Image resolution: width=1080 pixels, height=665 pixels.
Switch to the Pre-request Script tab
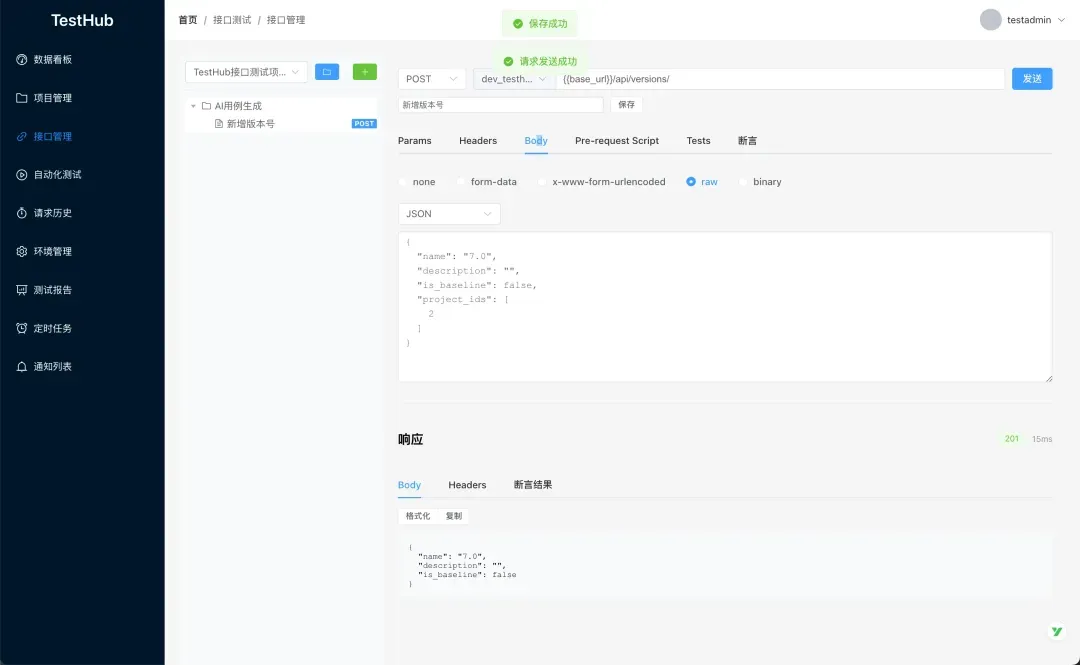(616, 141)
